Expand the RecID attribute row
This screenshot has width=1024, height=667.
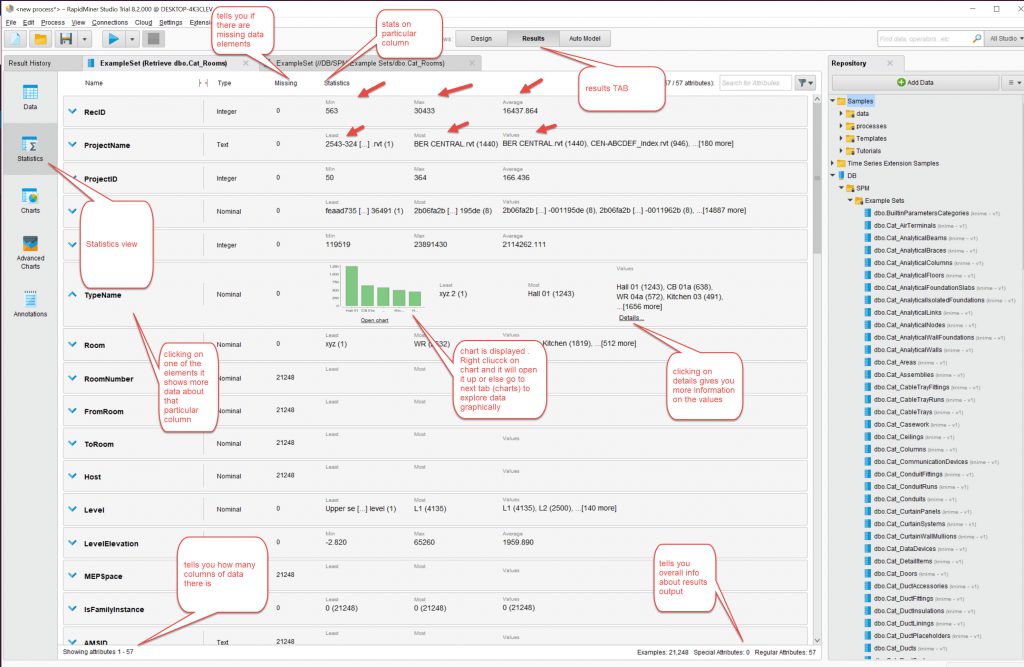tap(72, 112)
